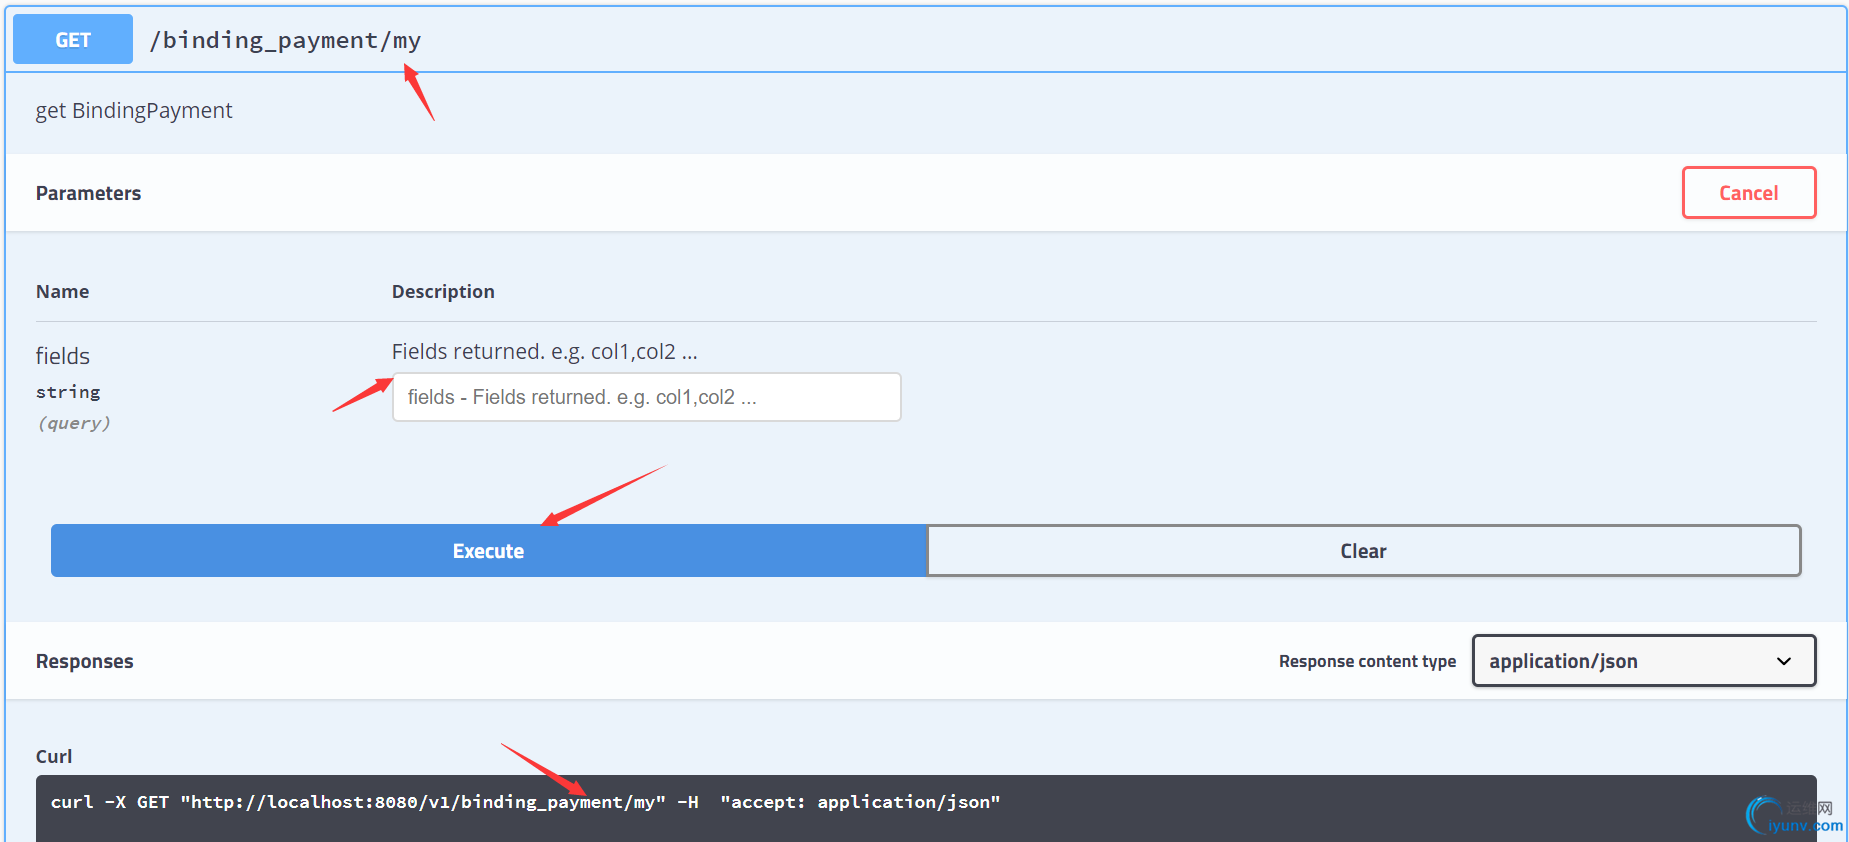Click the Description column header

click(443, 291)
